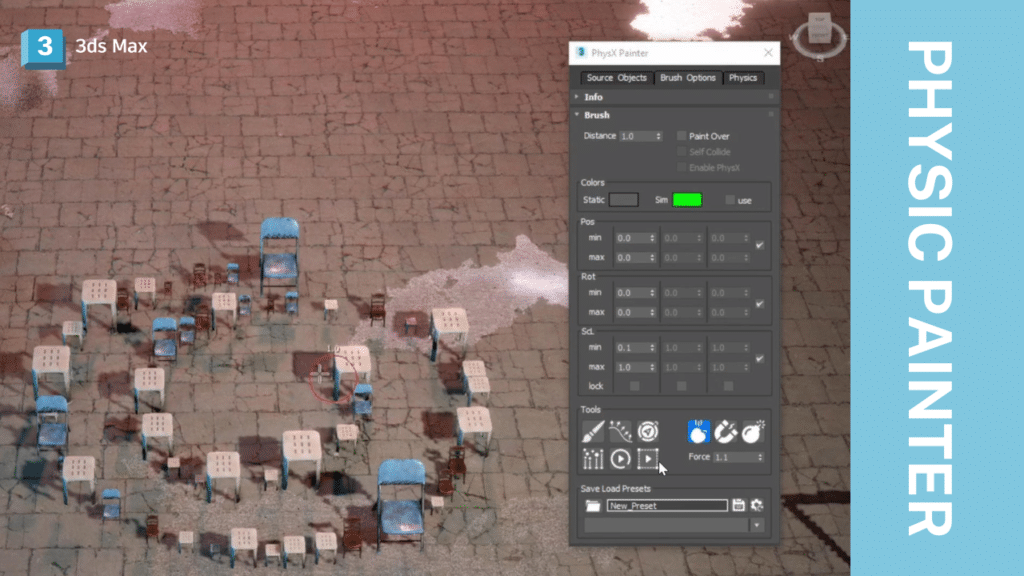Click the Distance value field
The width and height of the screenshot is (1024, 576).
point(637,136)
